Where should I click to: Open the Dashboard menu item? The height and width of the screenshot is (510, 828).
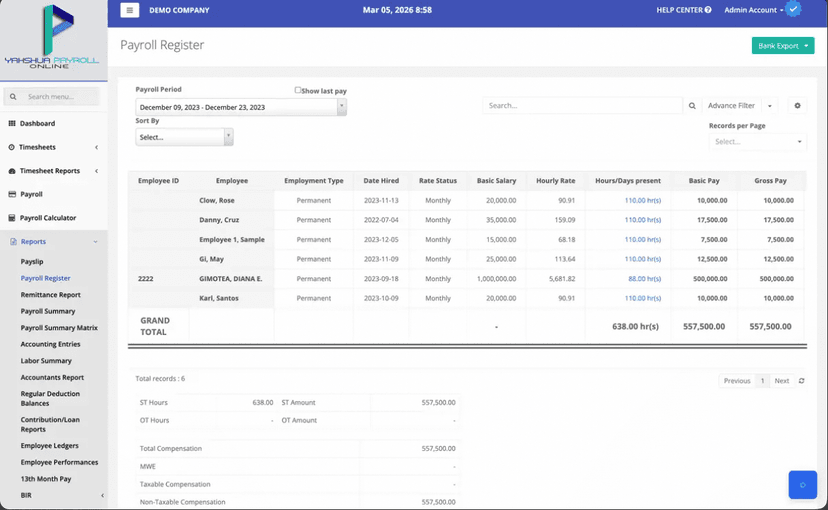37,124
